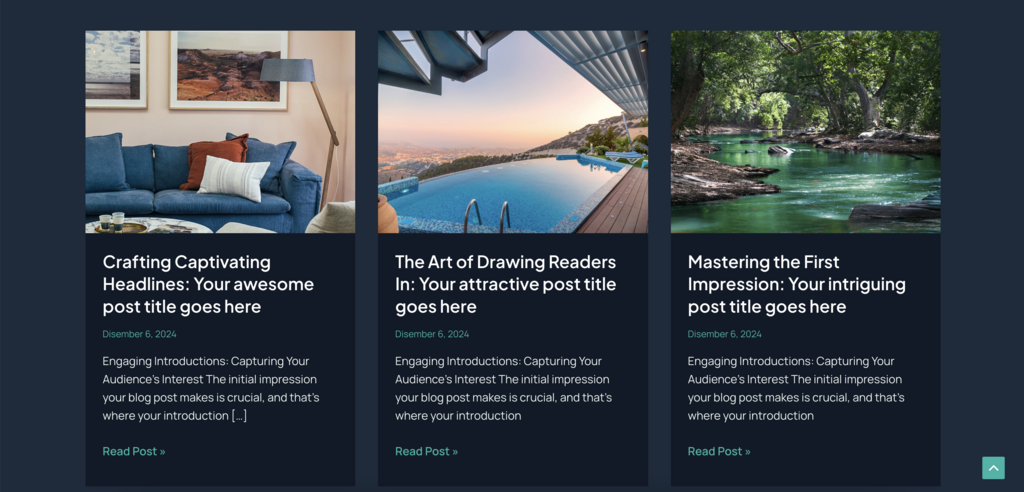Click Read Post under Art of Drawing Readers
Image resolution: width=1024 pixels, height=492 pixels.
(x=426, y=451)
